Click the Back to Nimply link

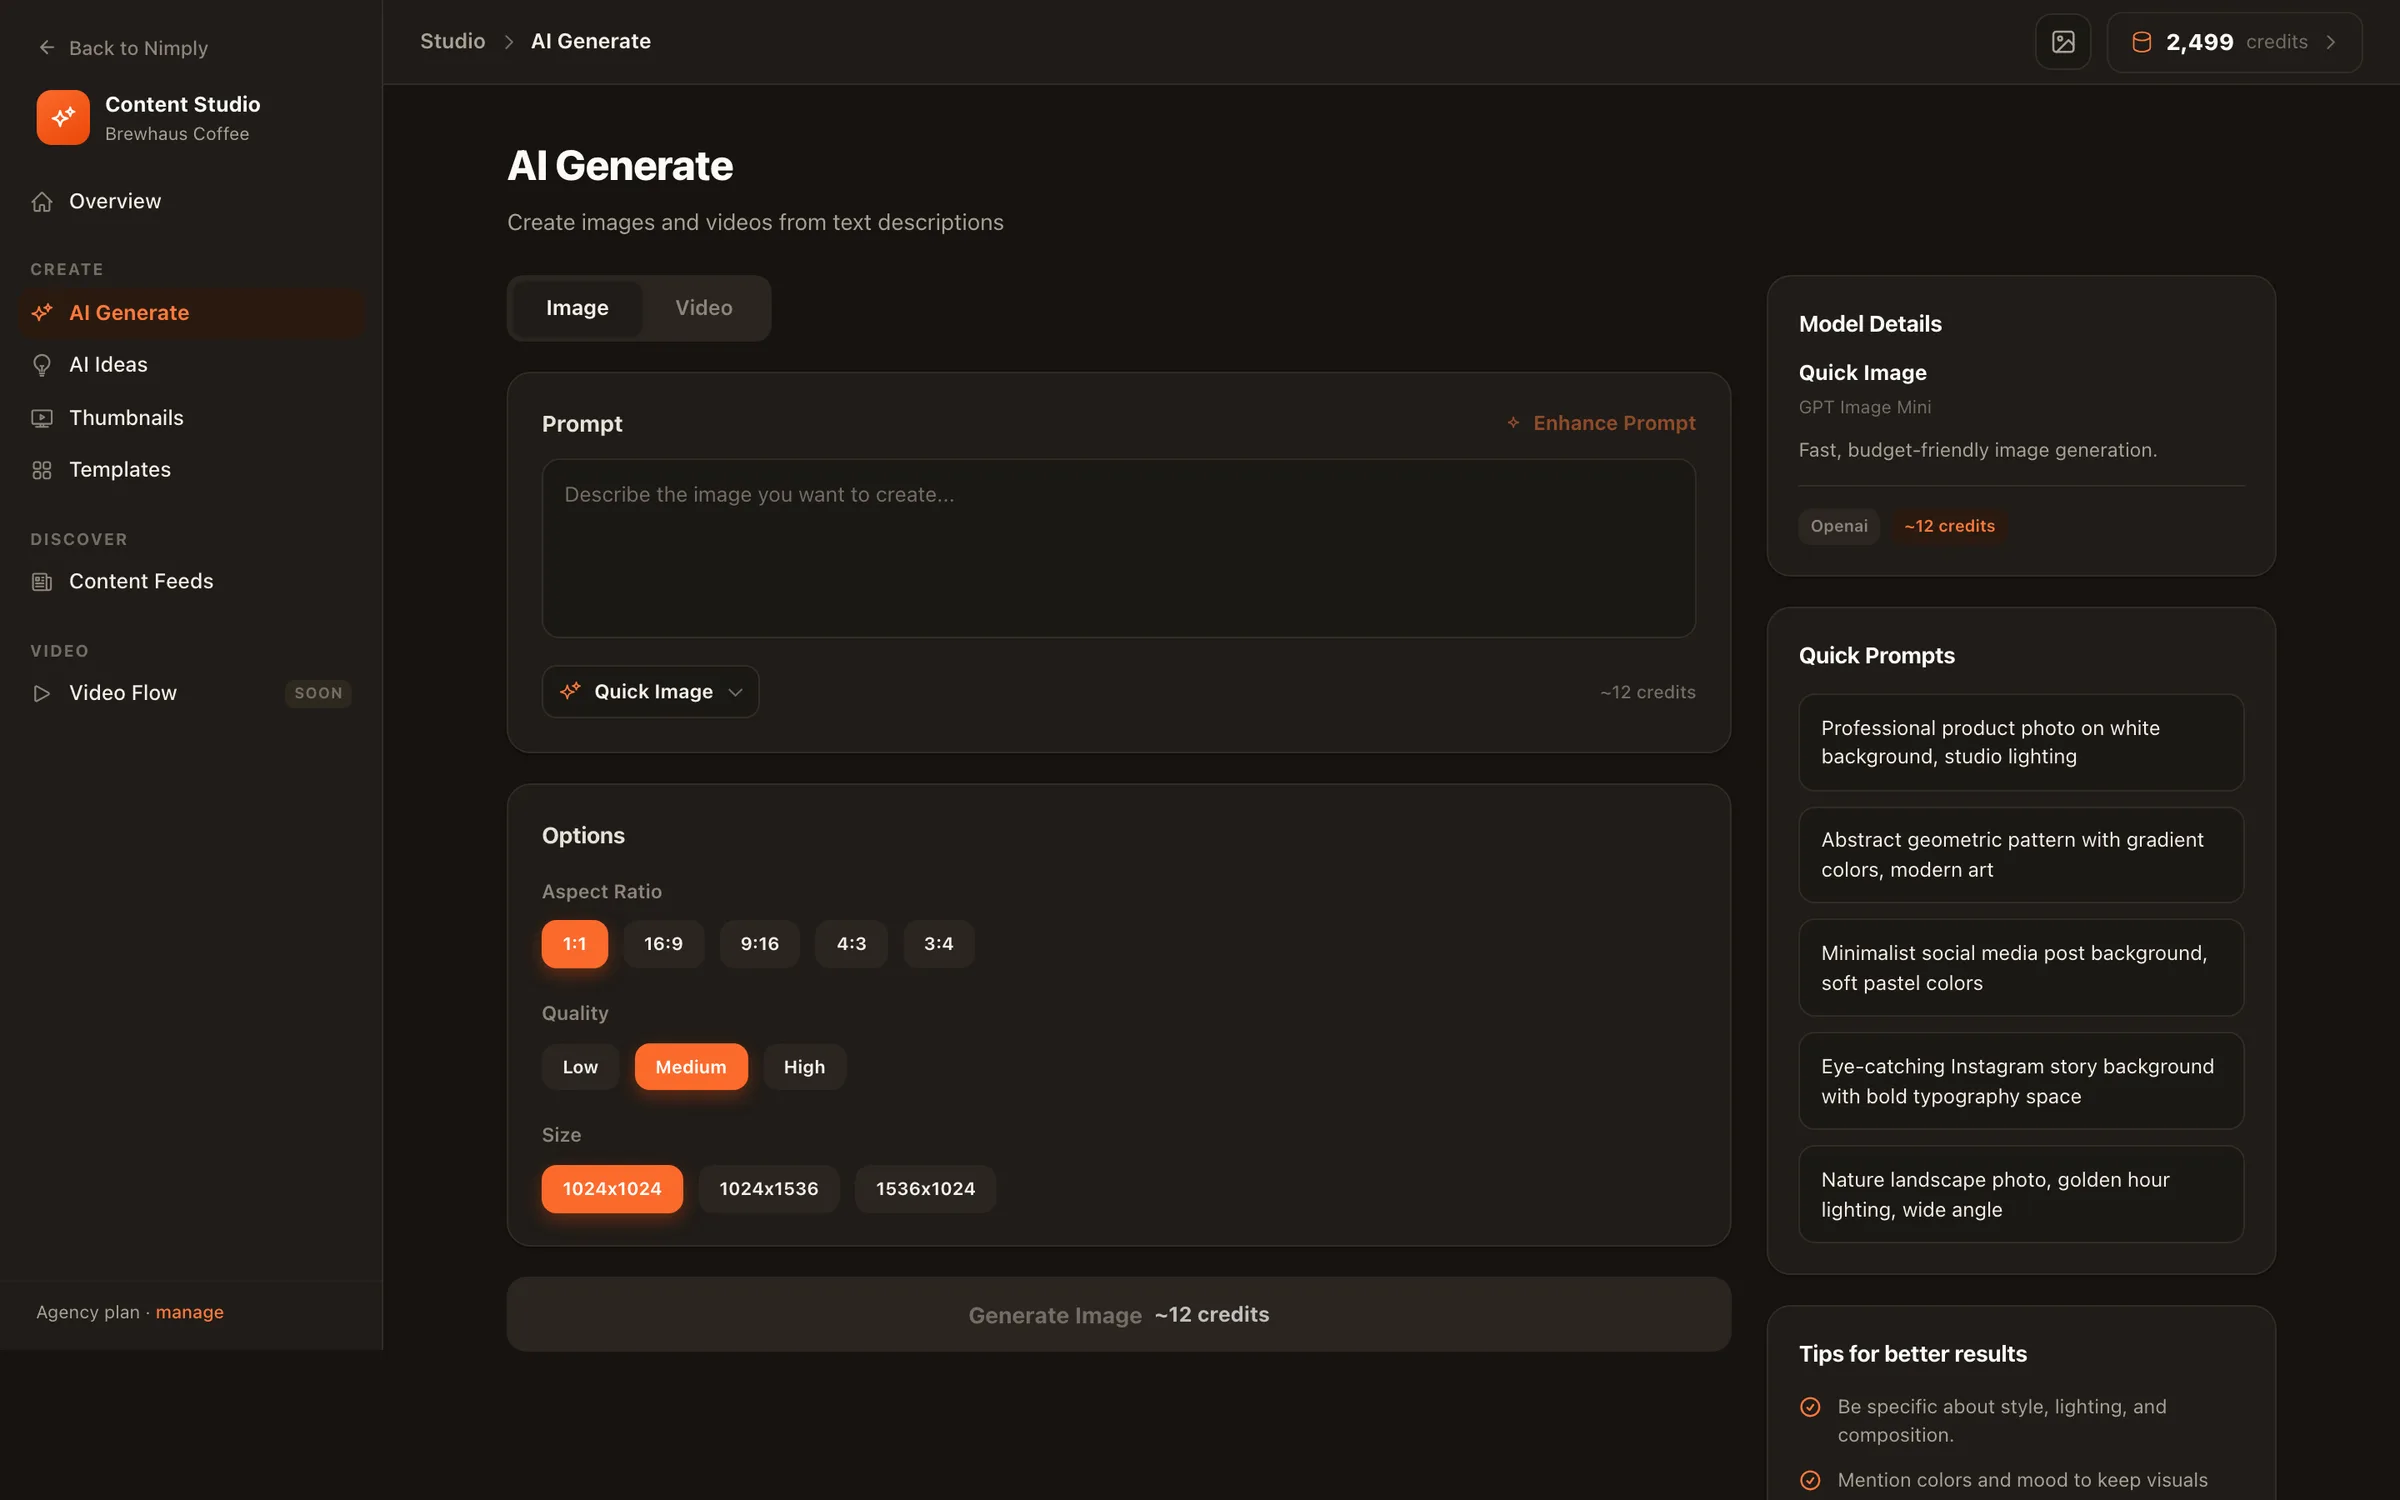click(123, 47)
